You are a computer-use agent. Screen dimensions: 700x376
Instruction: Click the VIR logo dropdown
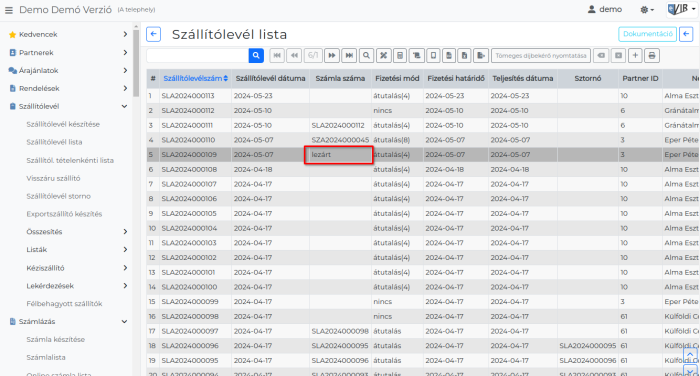coord(681,9)
